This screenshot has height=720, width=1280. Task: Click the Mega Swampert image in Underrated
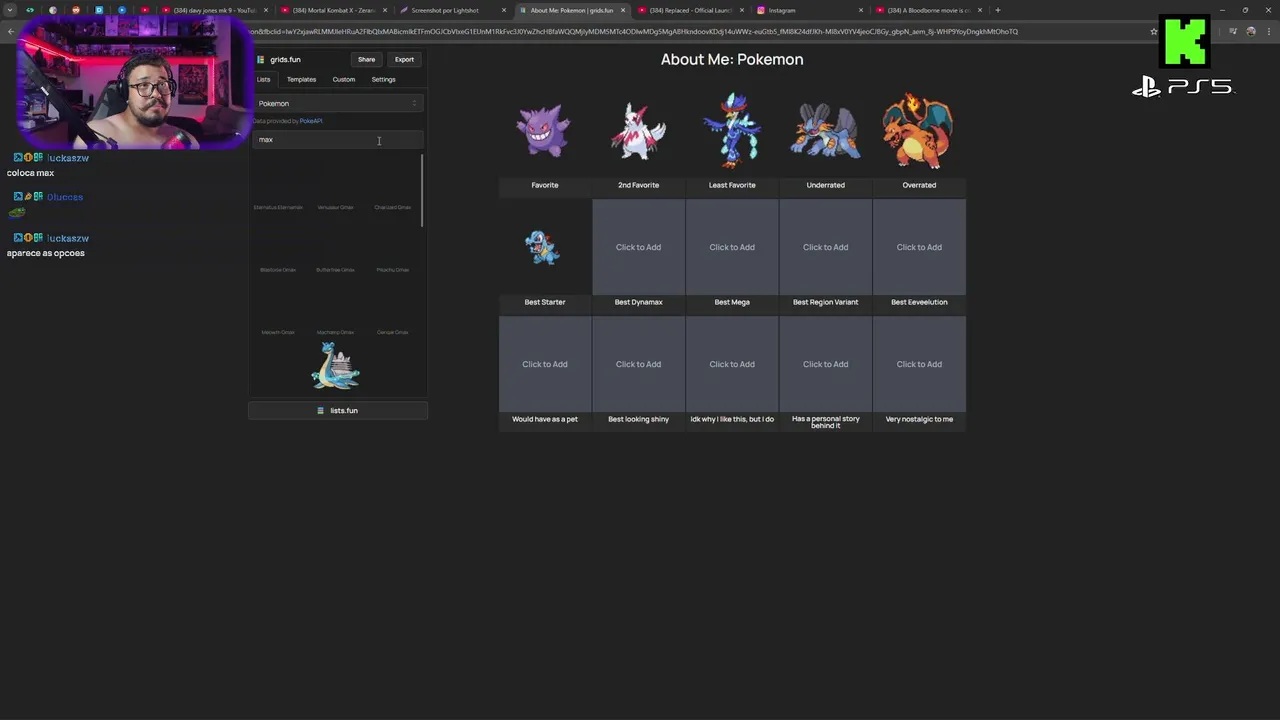click(825, 132)
